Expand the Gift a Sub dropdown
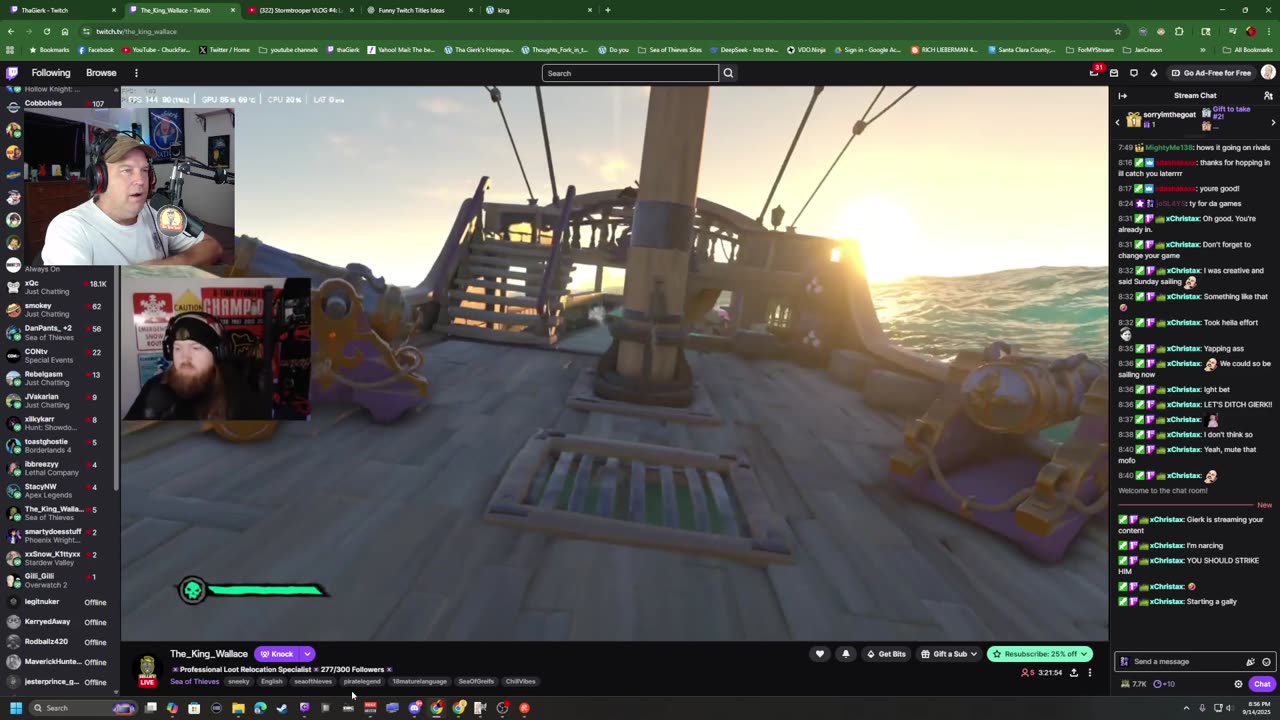 coord(974,654)
